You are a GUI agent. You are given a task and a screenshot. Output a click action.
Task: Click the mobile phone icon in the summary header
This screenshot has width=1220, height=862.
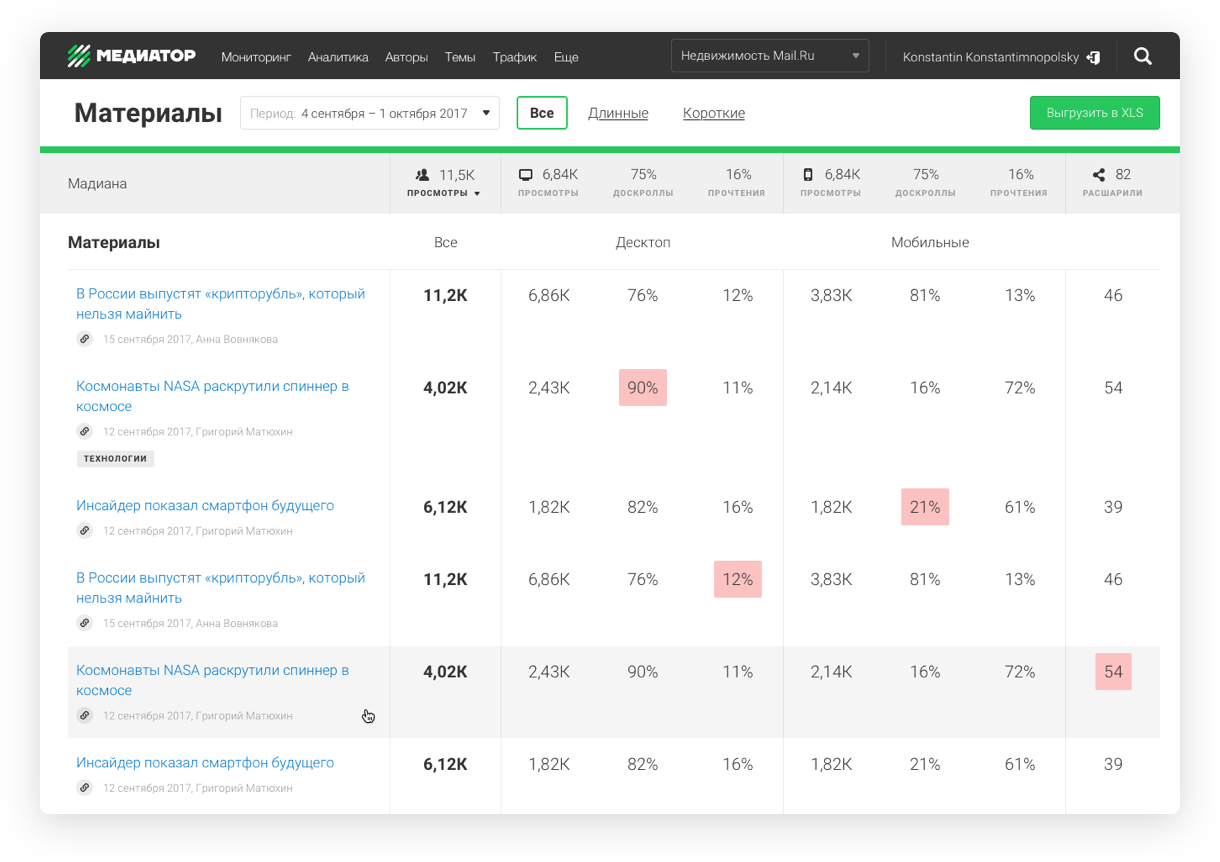808,175
